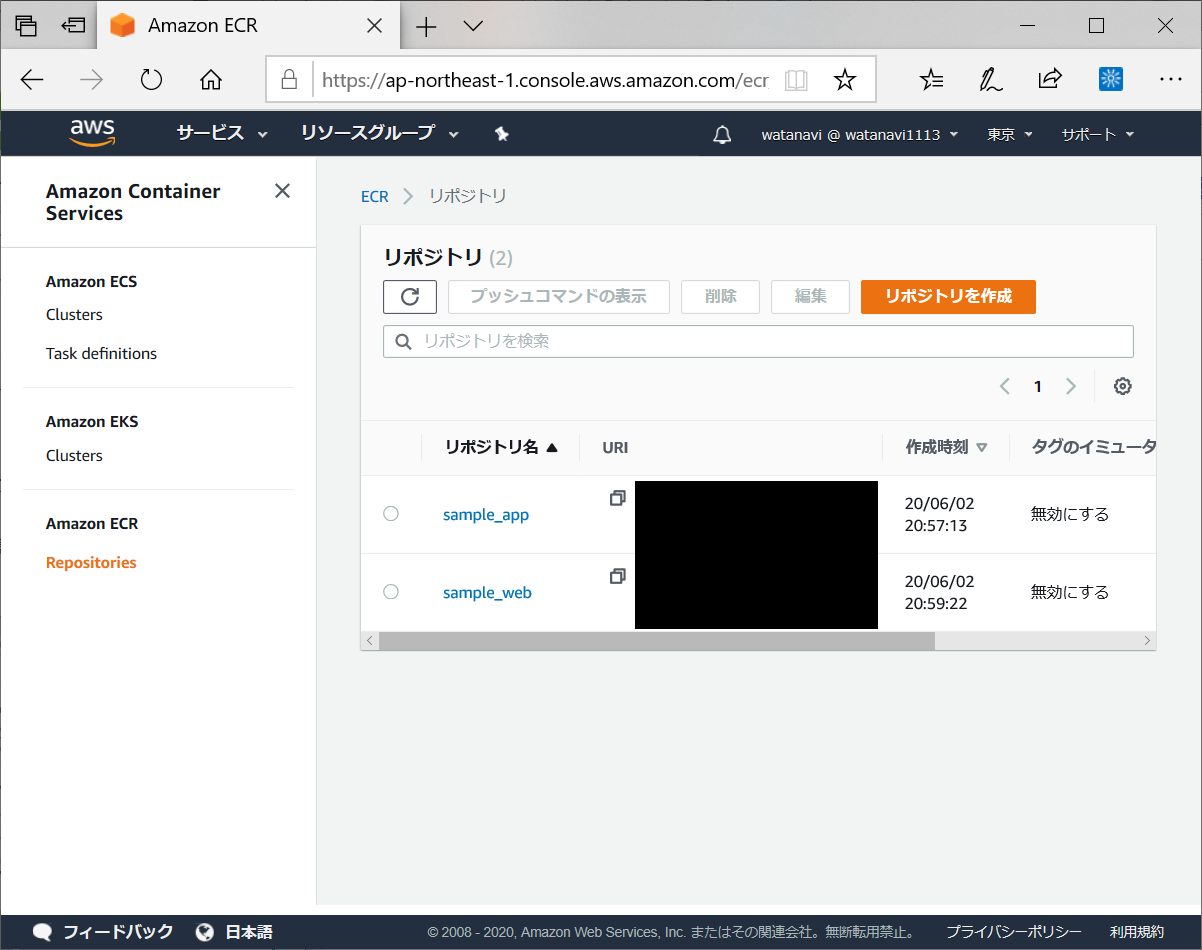This screenshot has height=950, width=1202.
Task: Click the right arrow of the table scrollbar
Action: 1147,641
